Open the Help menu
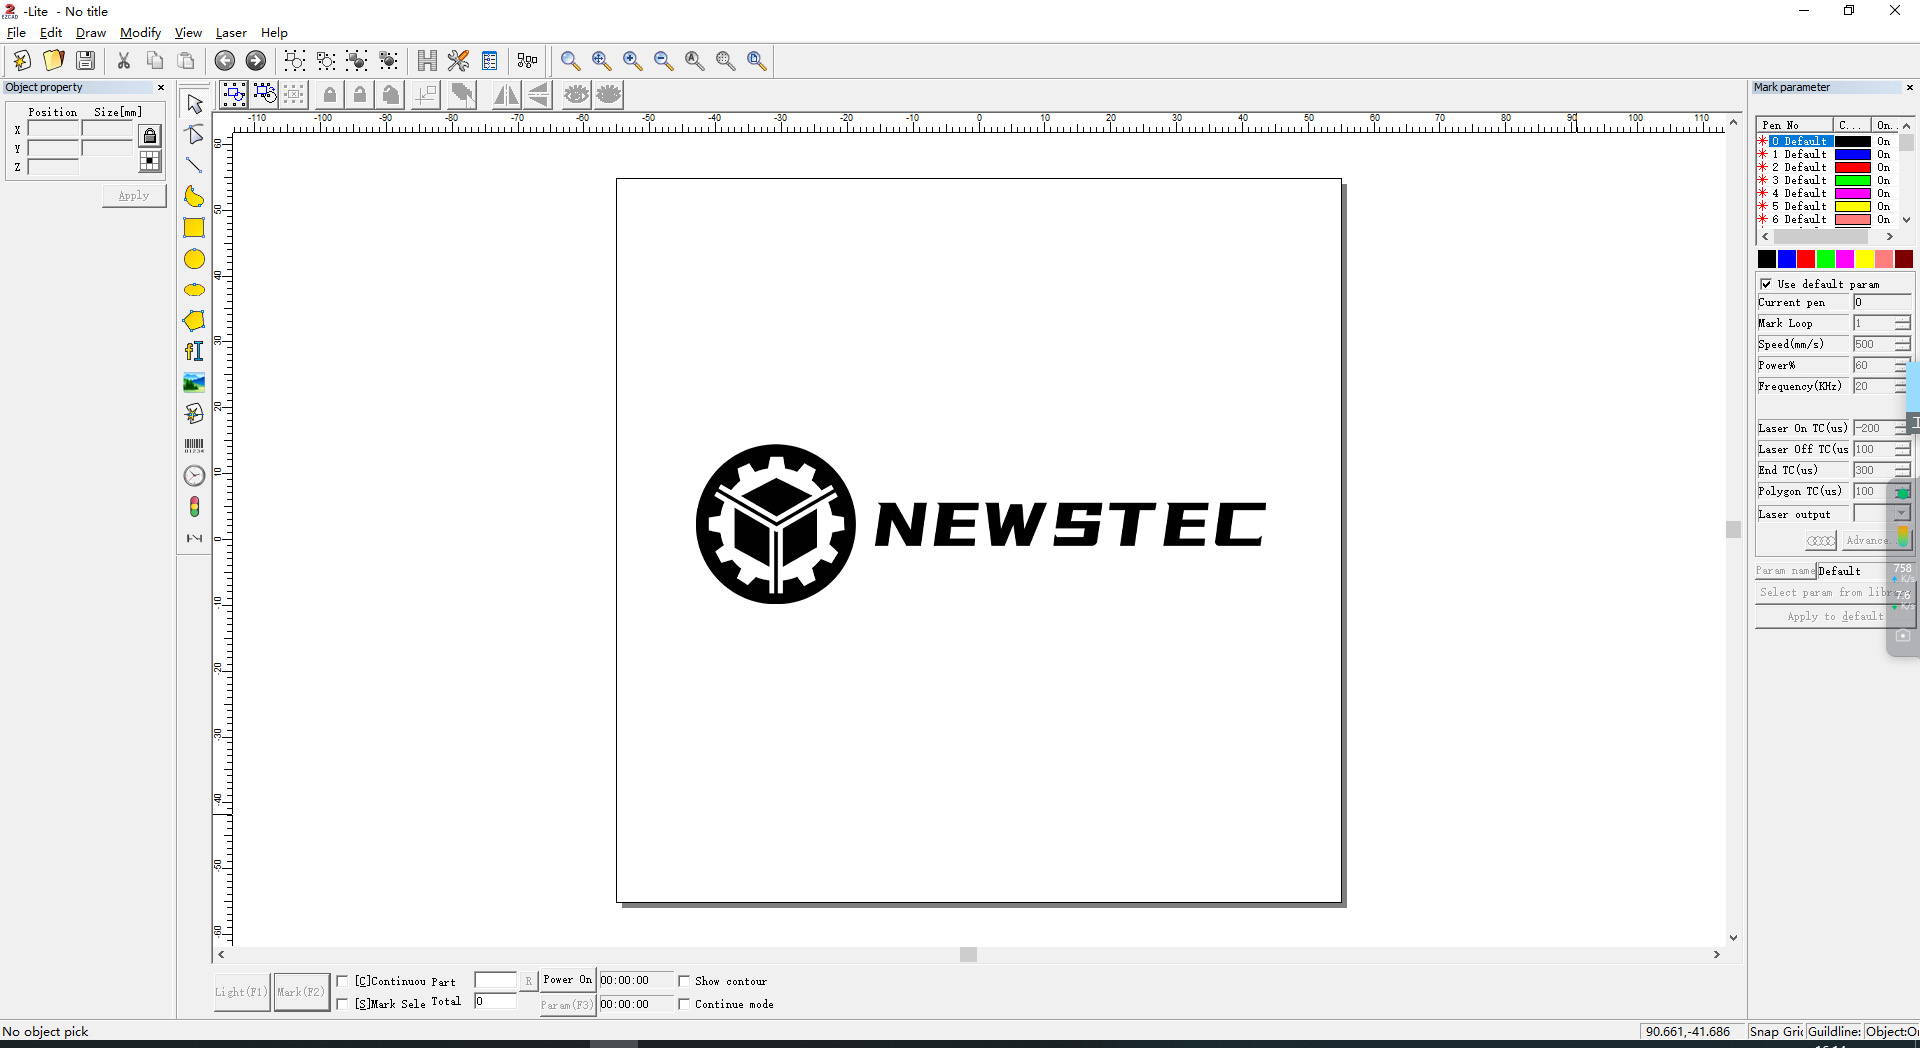Viewport: 1920px width, 1048px height. [274, 33]
